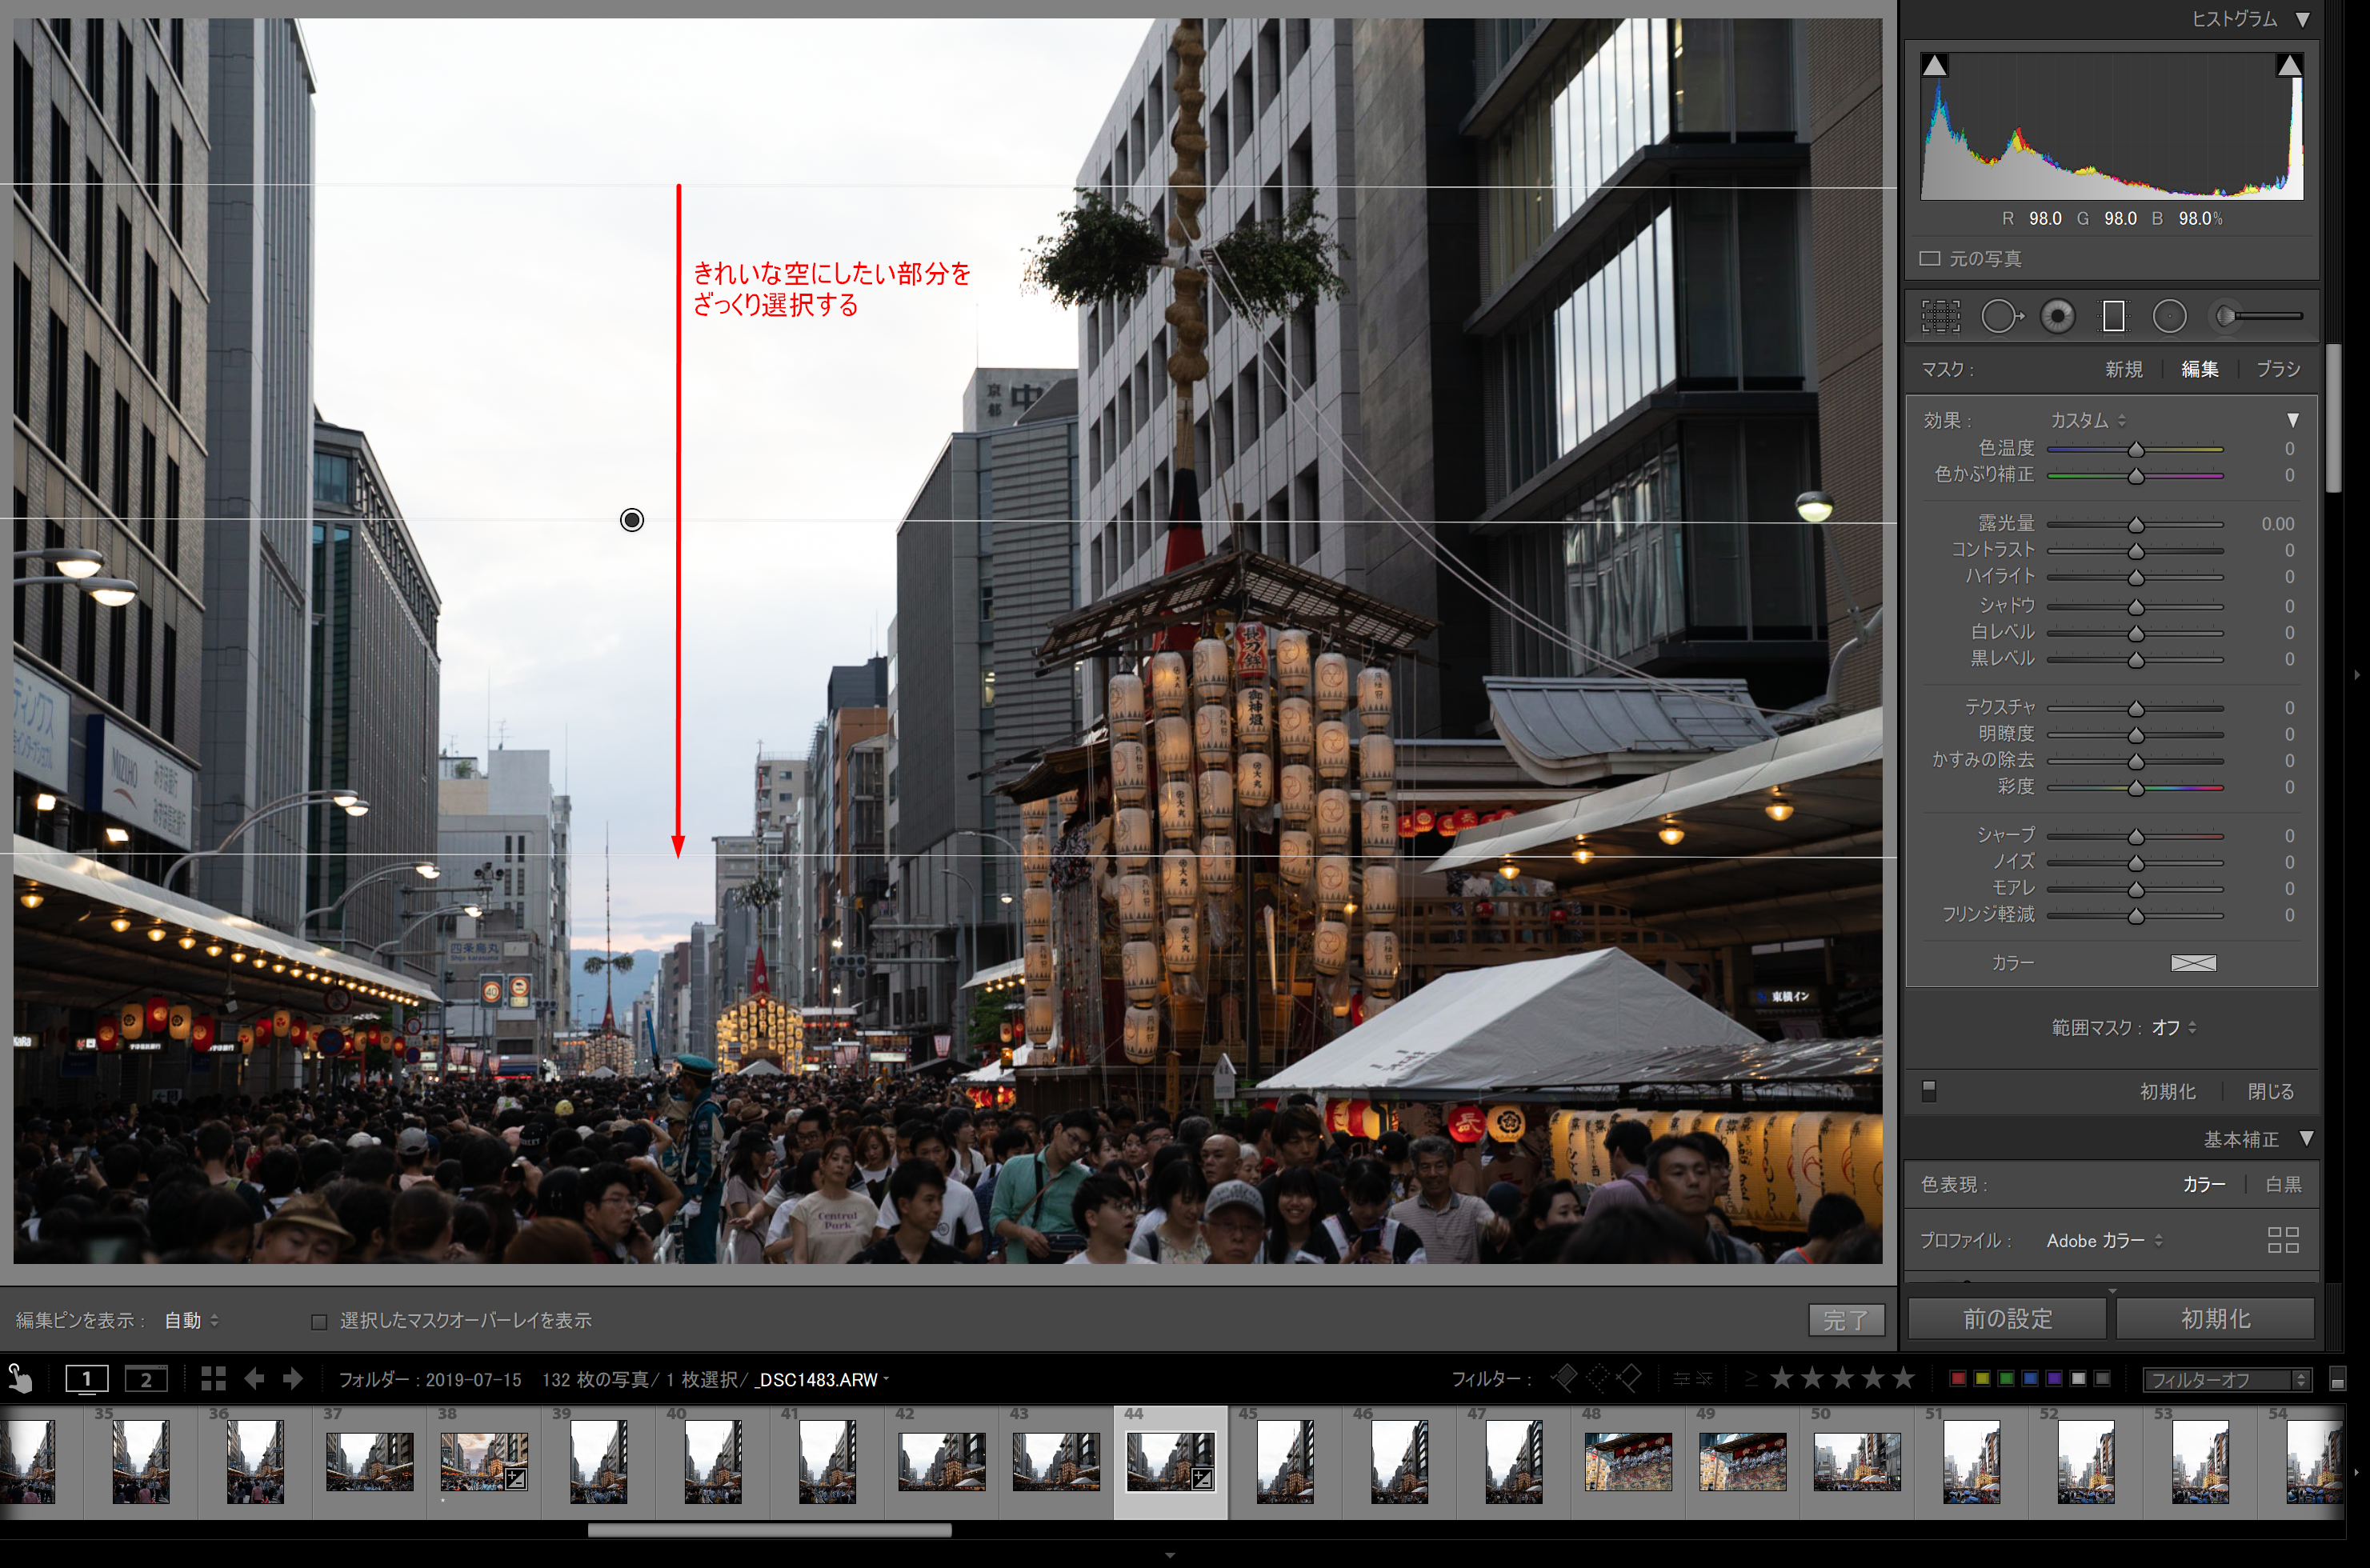Toggle highlight clipping indicator in histogram

2288,66
